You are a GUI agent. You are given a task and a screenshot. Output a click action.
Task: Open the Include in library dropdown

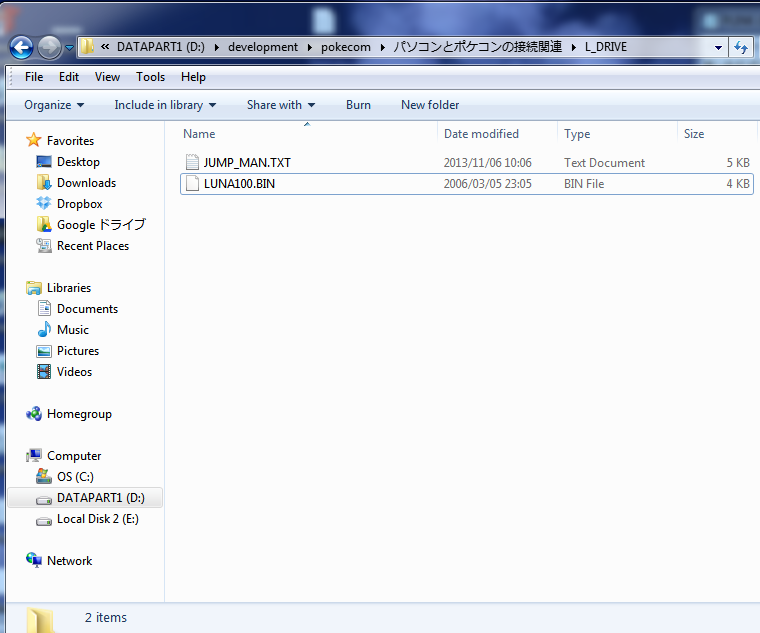click(165, 105)
